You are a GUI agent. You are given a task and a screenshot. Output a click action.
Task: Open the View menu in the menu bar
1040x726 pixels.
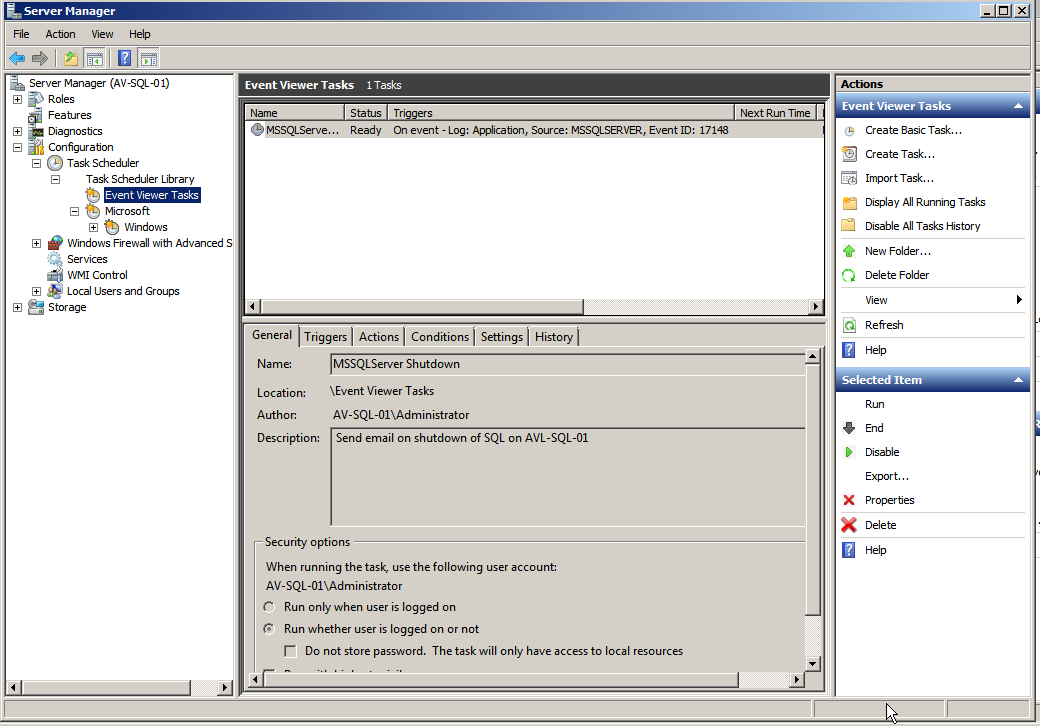click(102, 34)
